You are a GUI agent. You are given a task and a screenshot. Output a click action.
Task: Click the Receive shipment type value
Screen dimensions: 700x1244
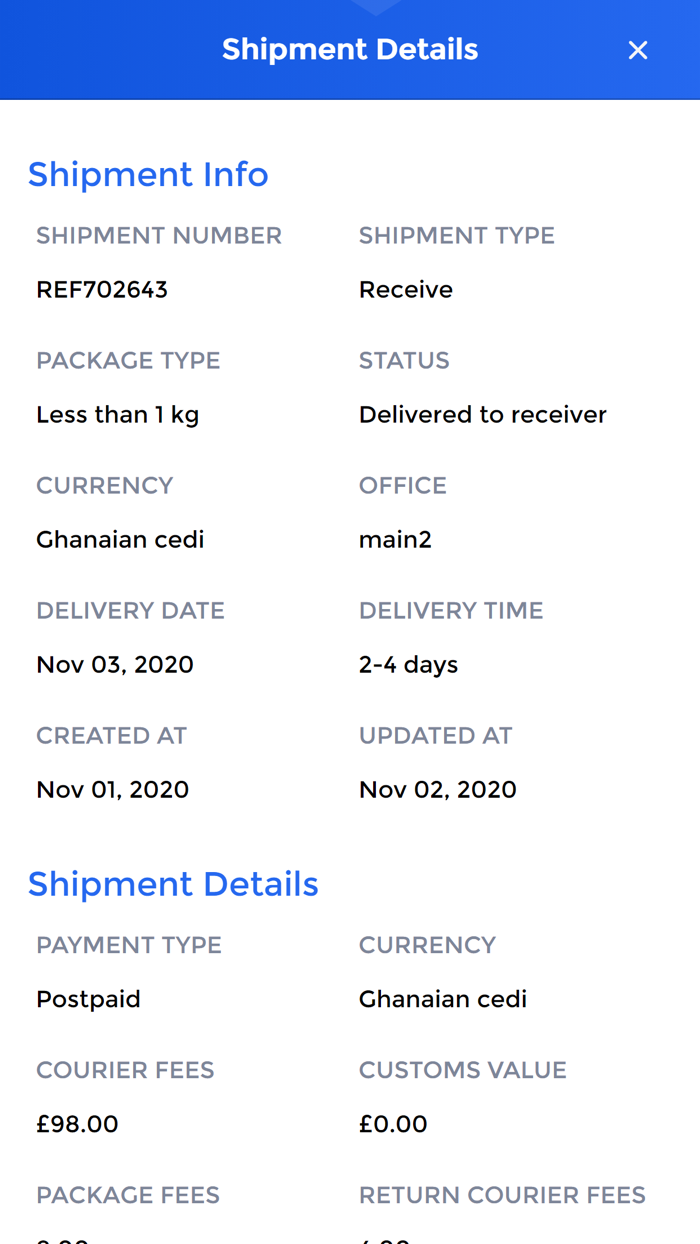(405, 289)
